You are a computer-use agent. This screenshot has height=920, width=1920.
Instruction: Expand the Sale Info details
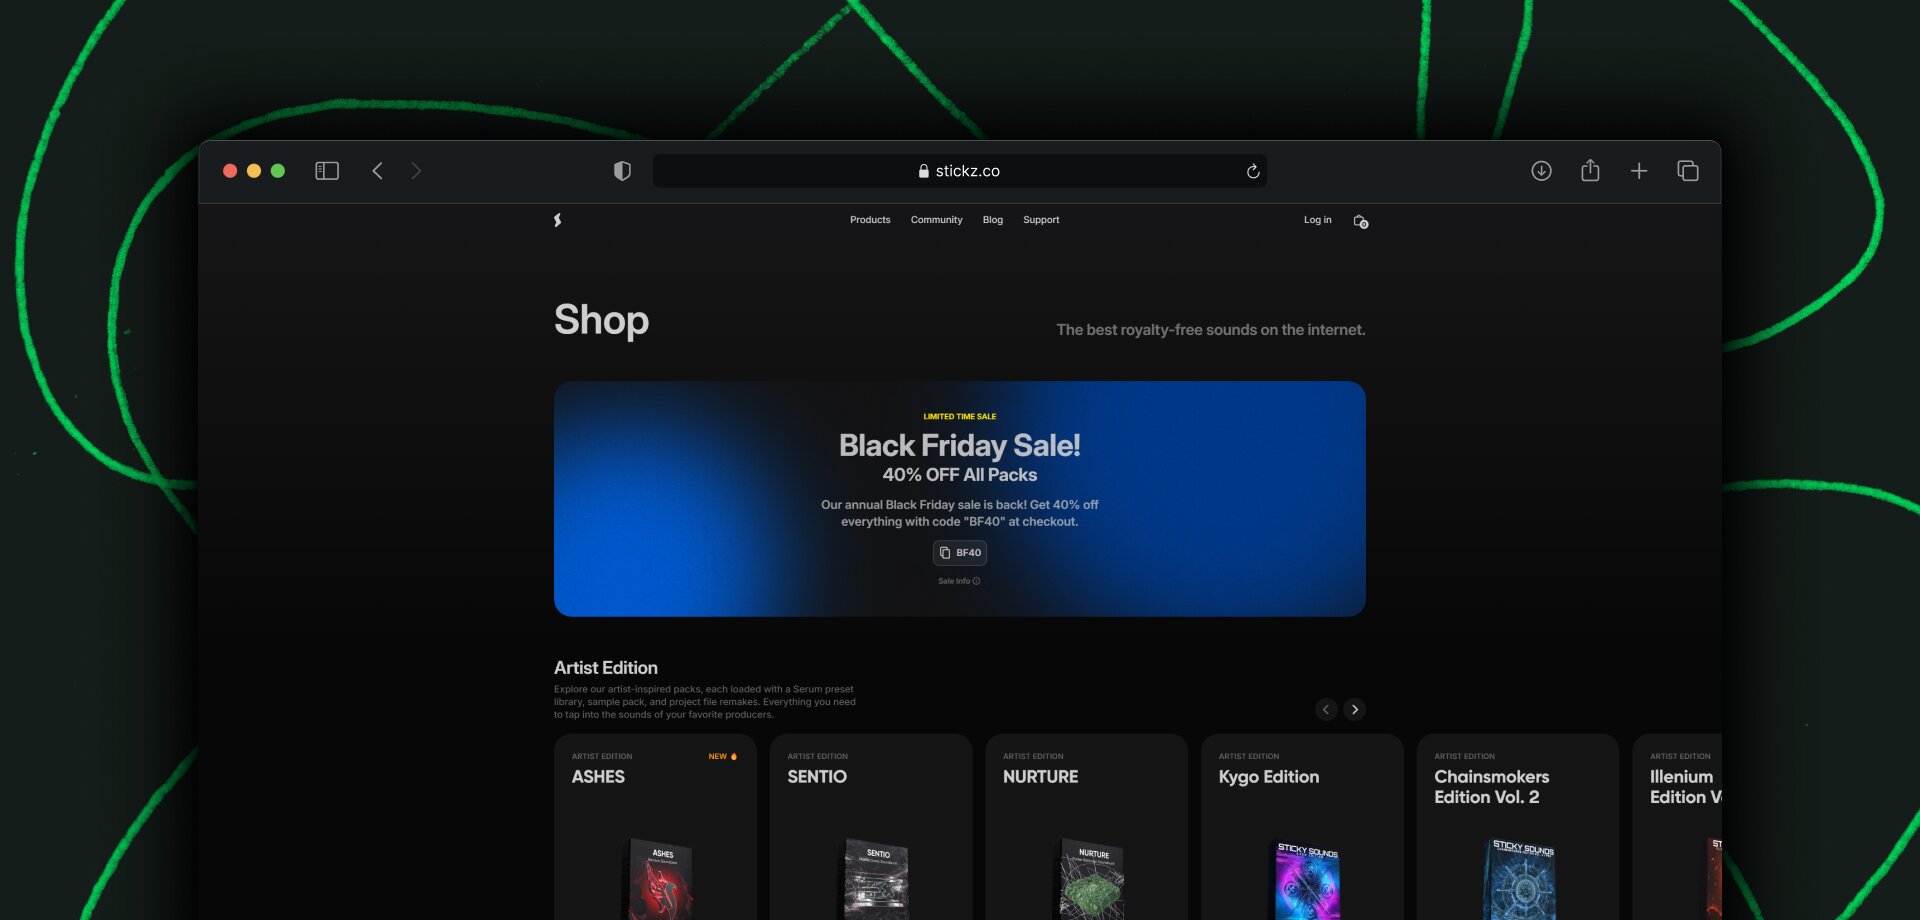click(x=959, y=581)
